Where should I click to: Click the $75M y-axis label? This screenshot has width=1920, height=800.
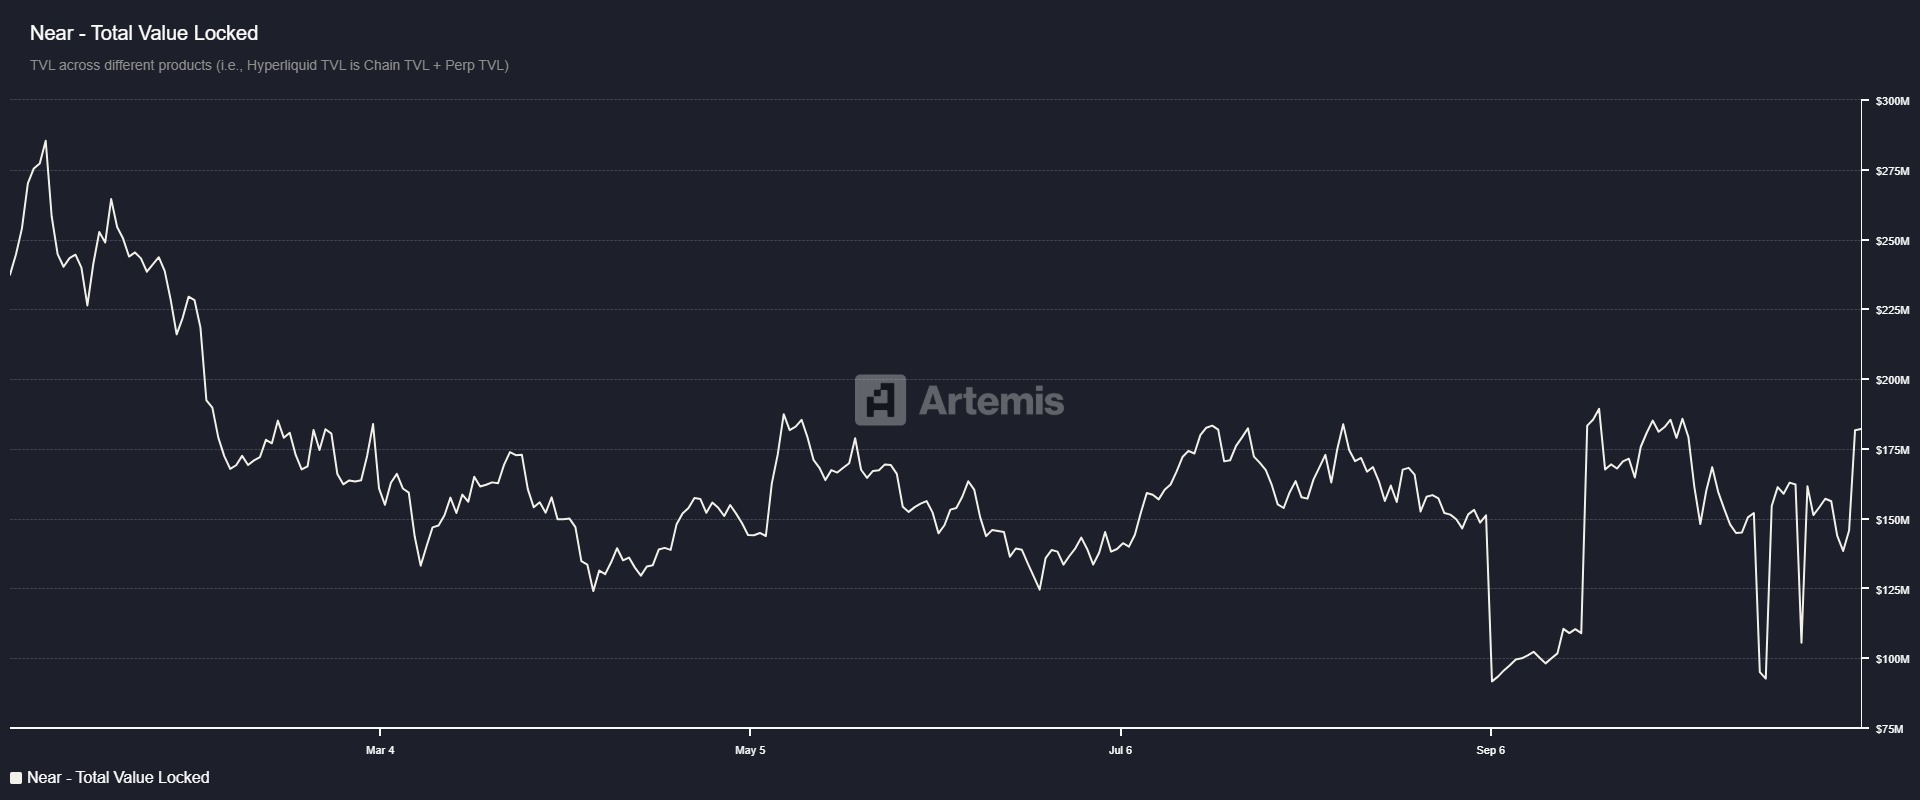1890,729
